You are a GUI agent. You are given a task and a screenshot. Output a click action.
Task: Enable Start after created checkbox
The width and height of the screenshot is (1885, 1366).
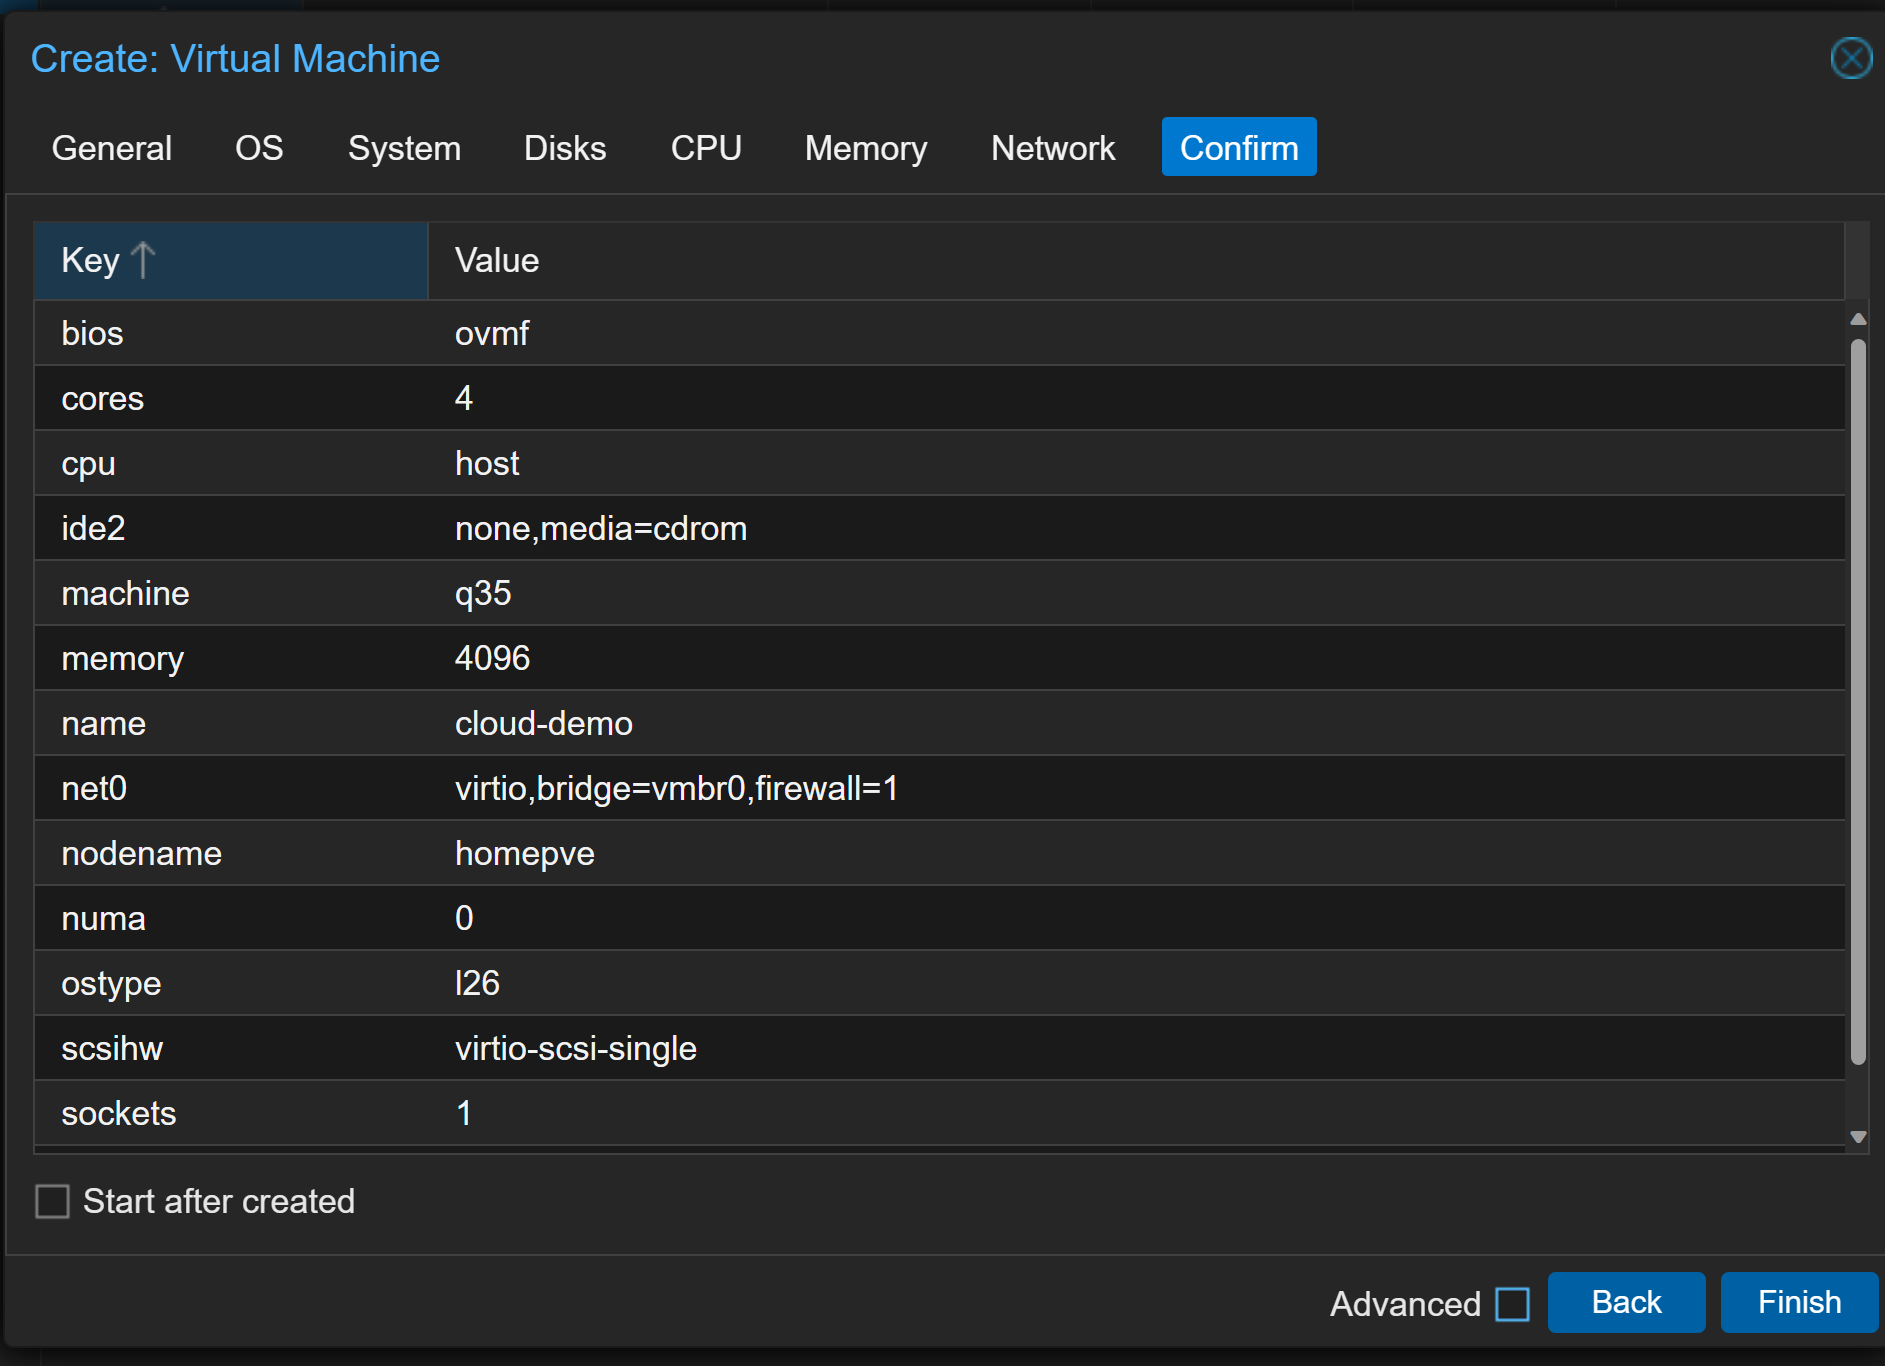53,1201
